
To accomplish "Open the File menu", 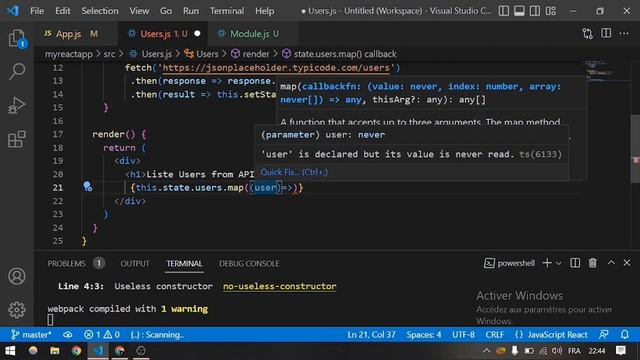I will coord(37,11).
